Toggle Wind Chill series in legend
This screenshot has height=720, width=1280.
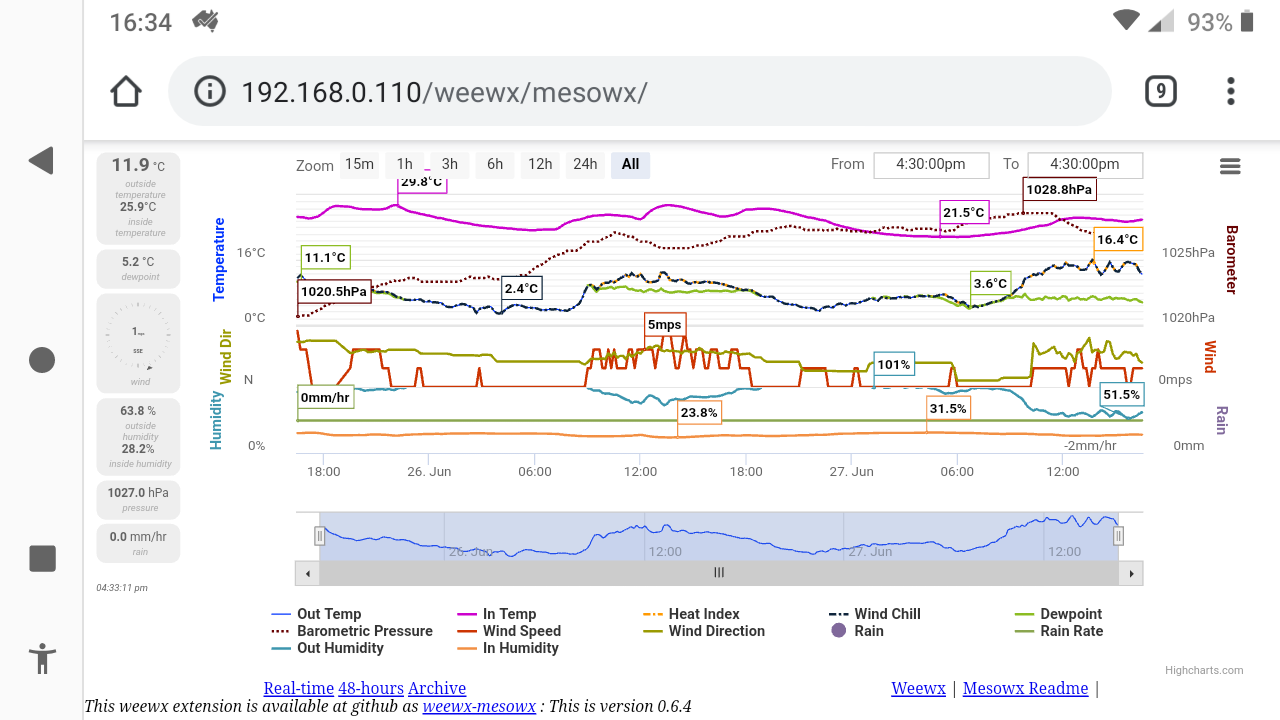tap(875, 614)
